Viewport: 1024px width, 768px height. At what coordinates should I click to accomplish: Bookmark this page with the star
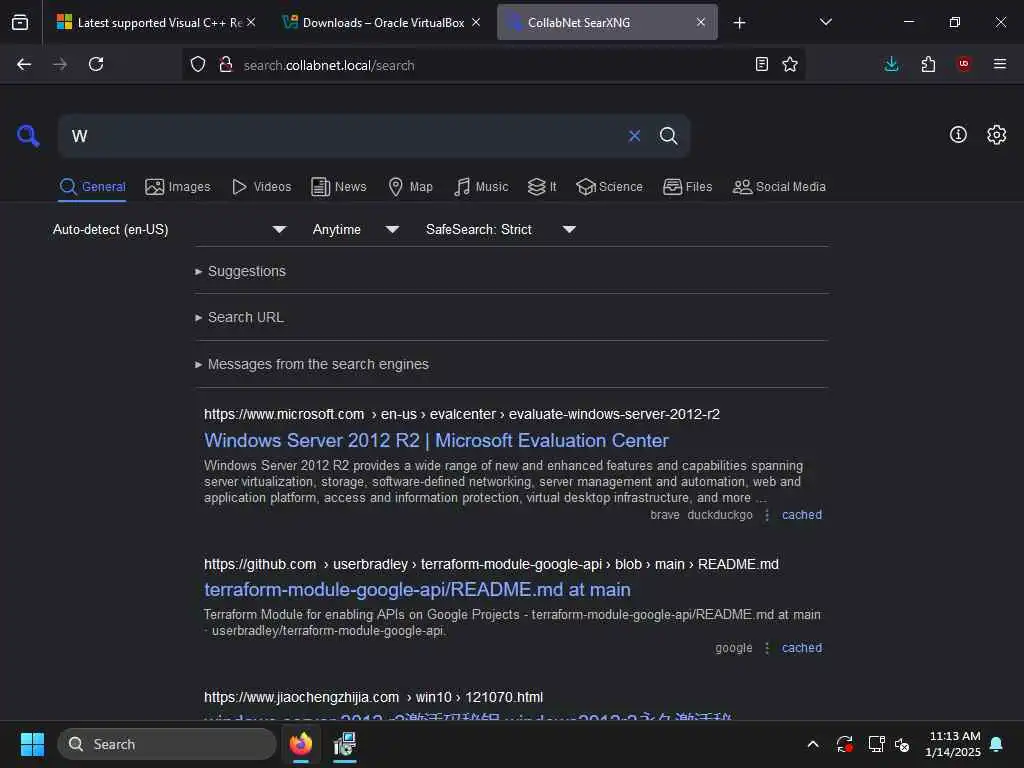tap(790, 64)
